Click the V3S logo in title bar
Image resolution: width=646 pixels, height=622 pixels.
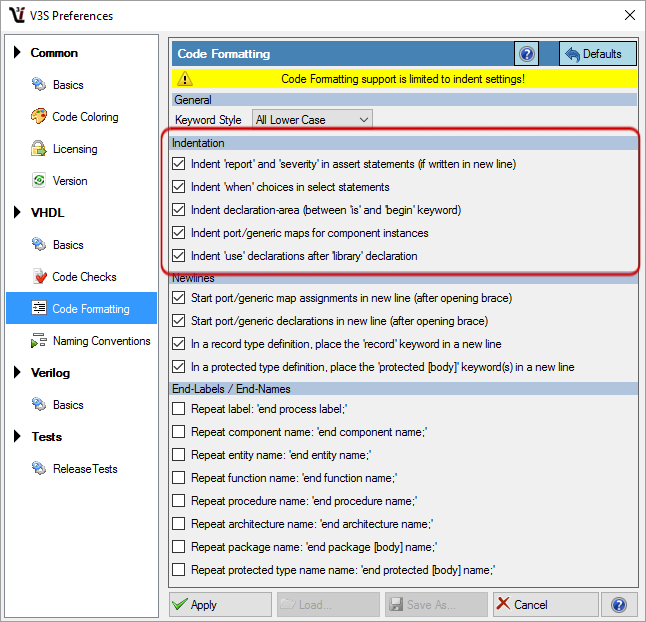[17, 15]
